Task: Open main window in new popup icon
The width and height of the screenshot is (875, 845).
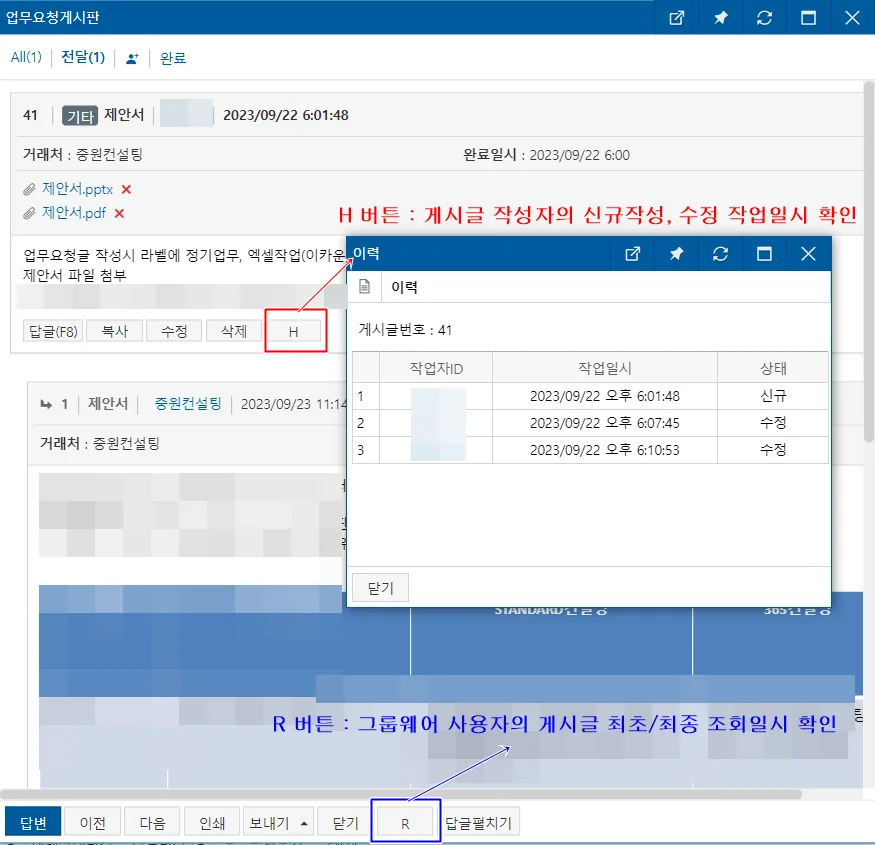Action: (x=676, y=18)
